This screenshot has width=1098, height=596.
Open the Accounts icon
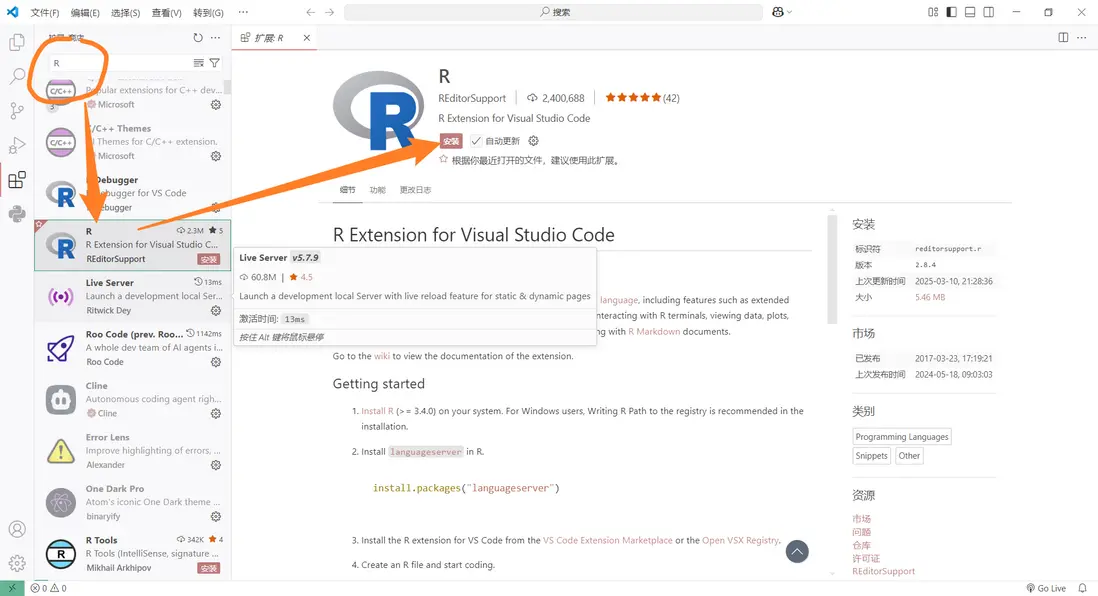17,529
